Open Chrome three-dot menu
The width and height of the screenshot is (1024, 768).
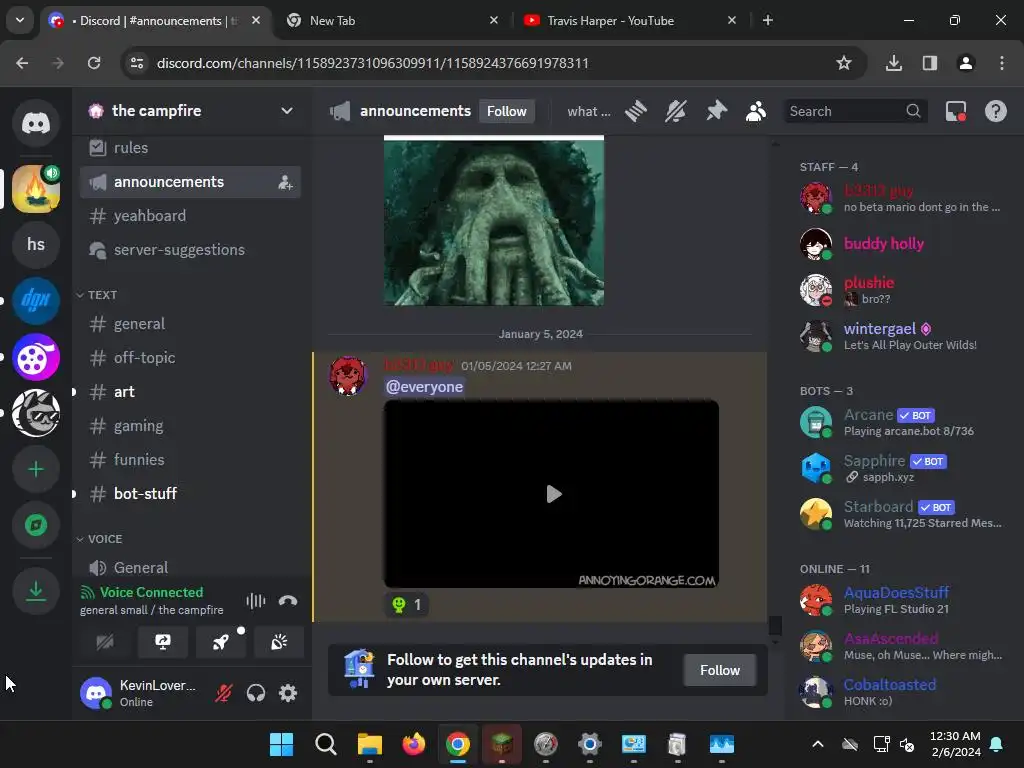point(1002,63)
